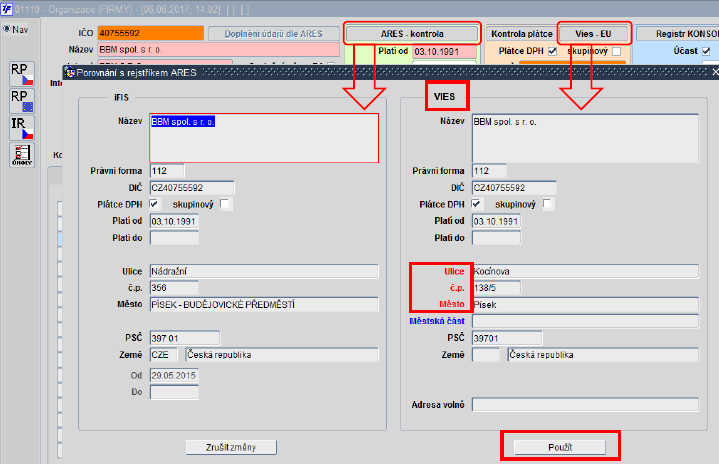Image resolution: width=719 pixels, height=464 pixels.
Task: Click the VIES Ulice field Kocínova
Action: coord(586,271)
